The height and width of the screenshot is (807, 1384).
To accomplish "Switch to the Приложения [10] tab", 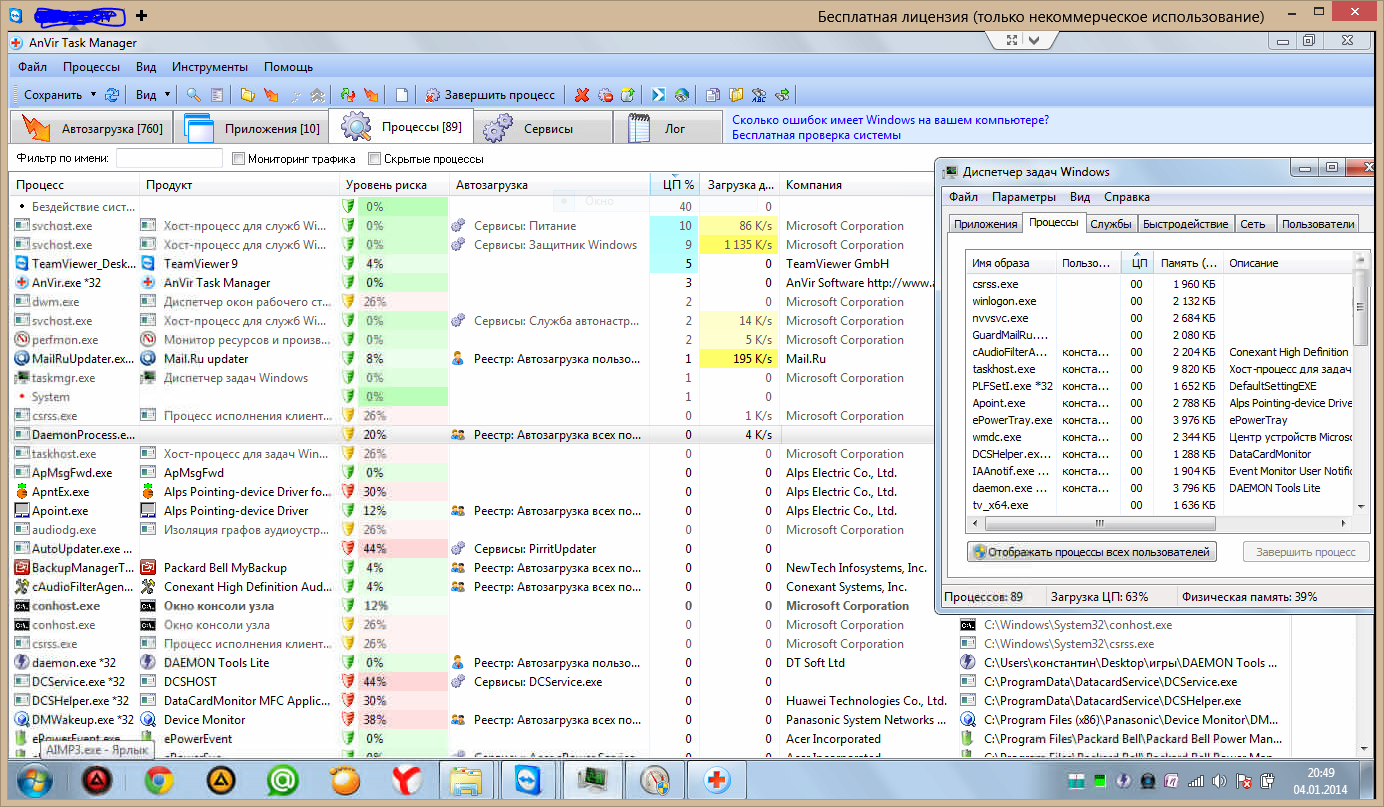I will coord(250,128).
